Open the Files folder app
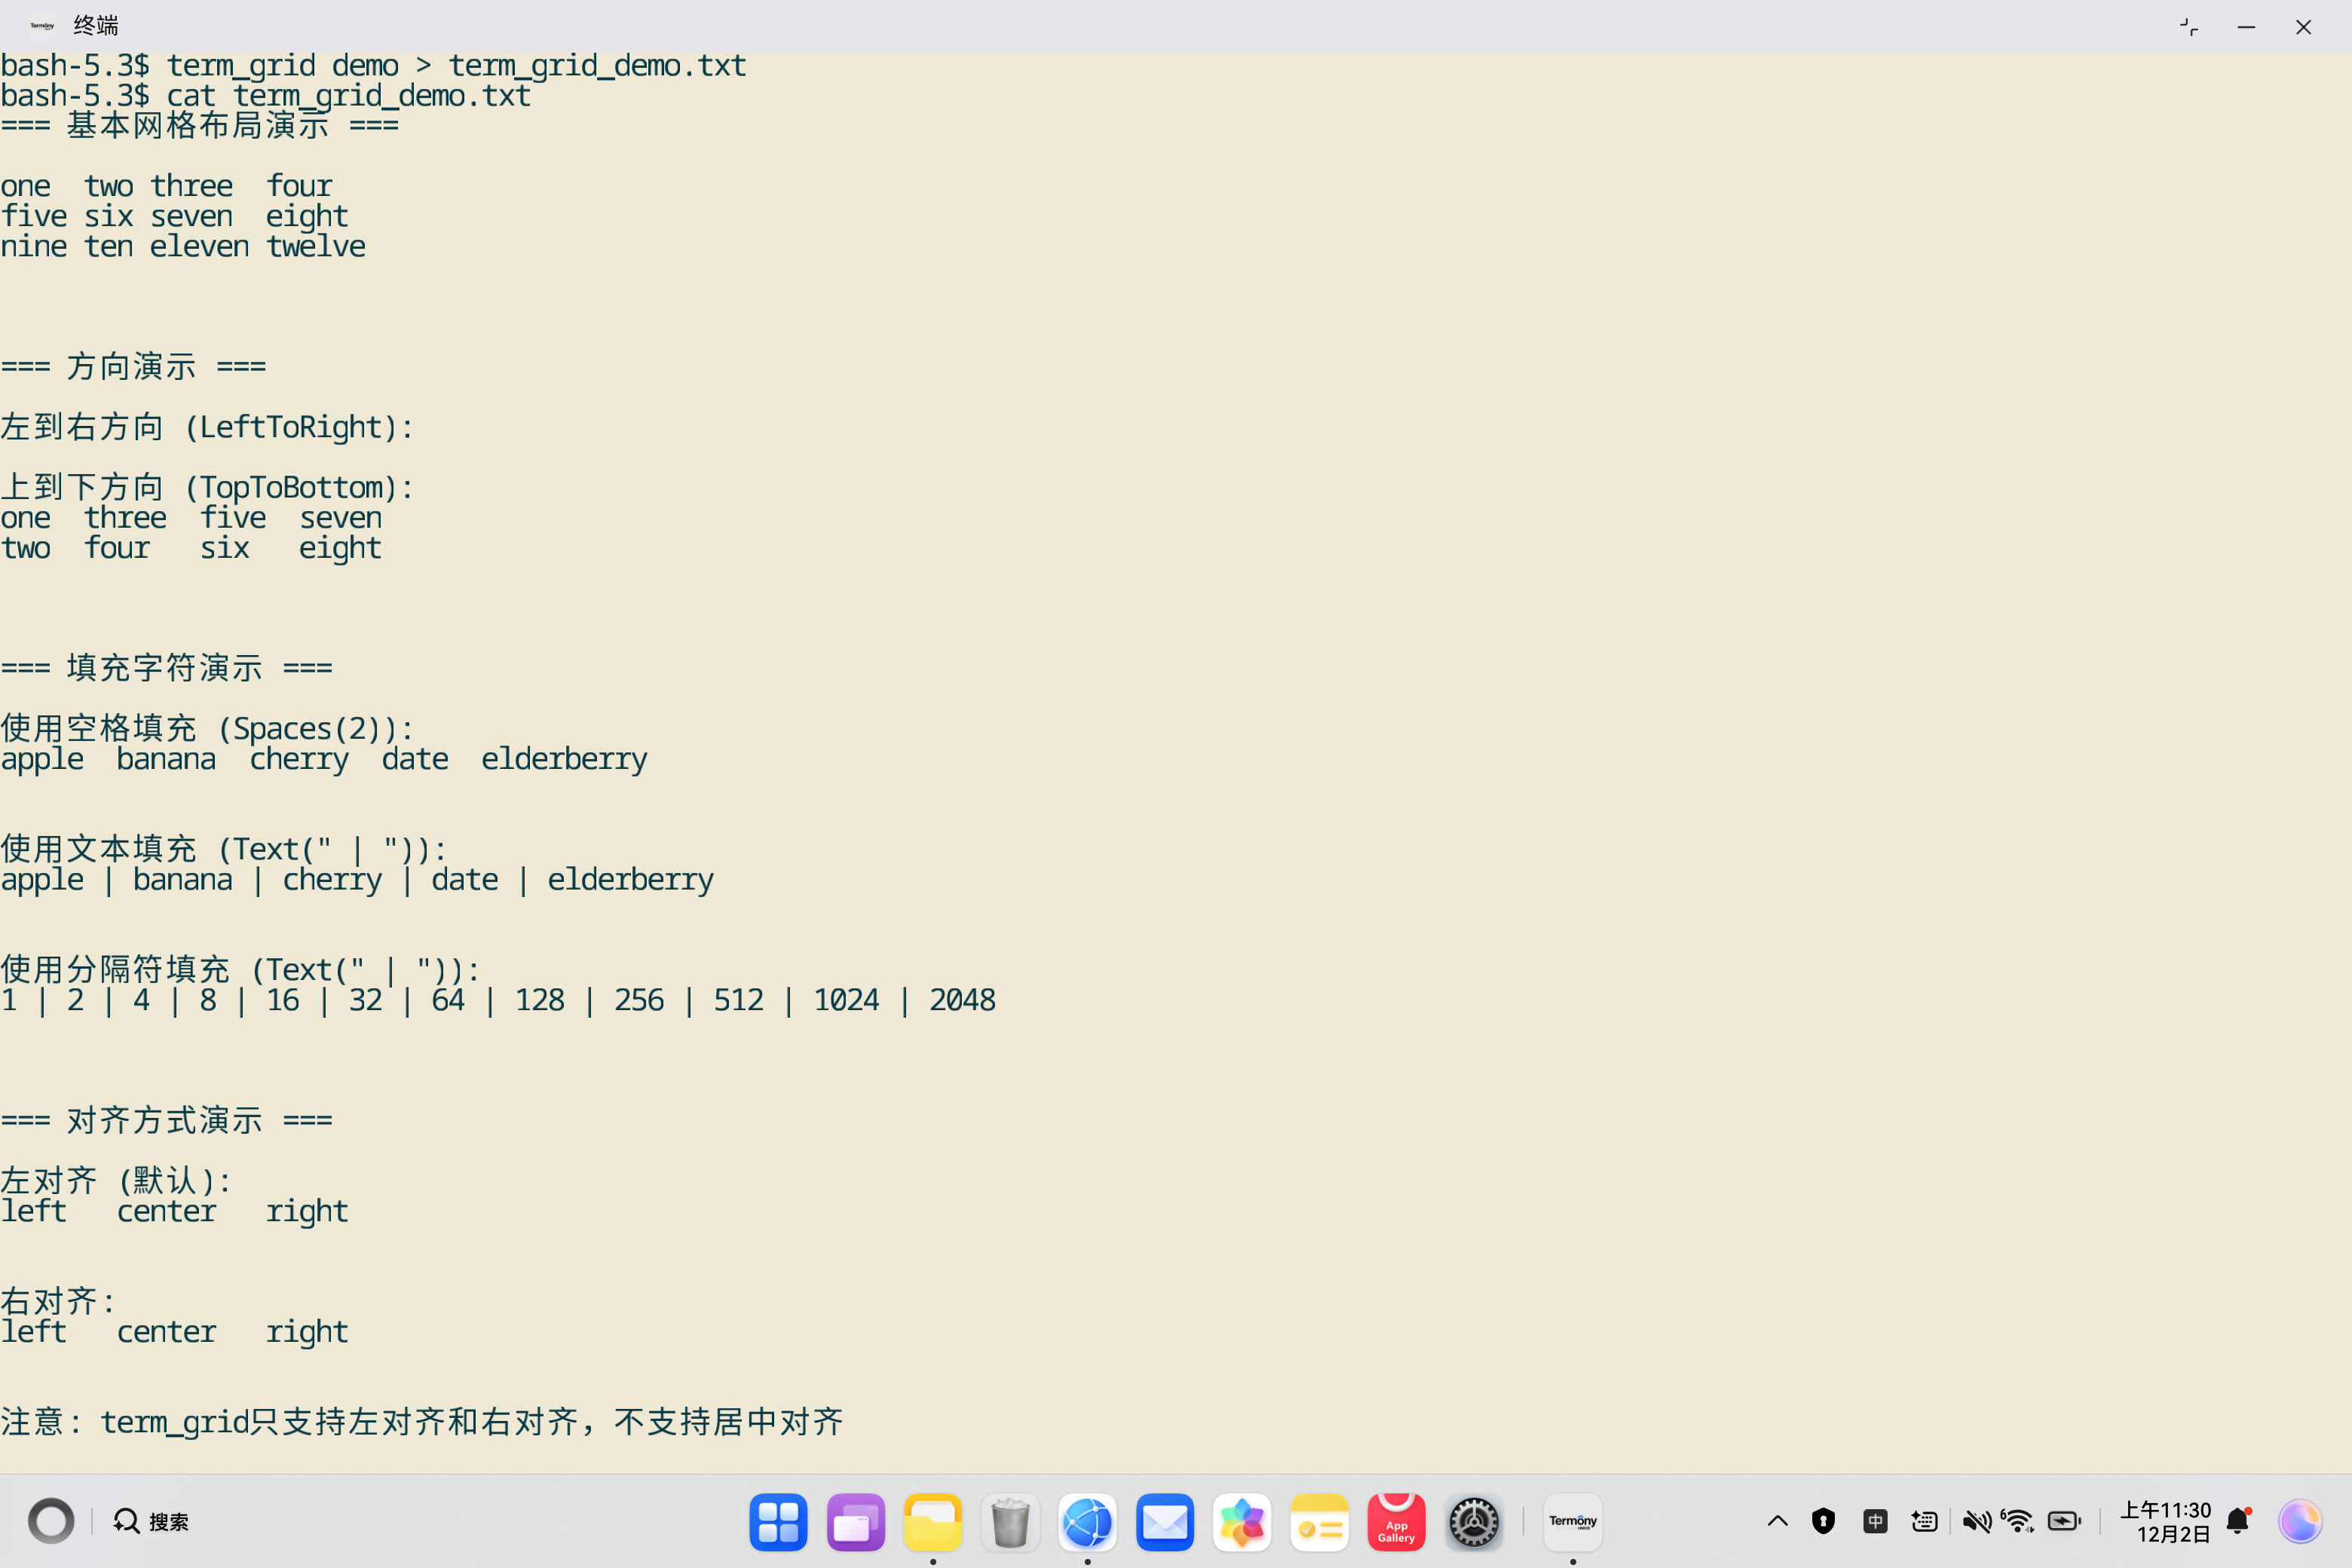This screenshot has width=2352, height=1568. pos(932,1522)
